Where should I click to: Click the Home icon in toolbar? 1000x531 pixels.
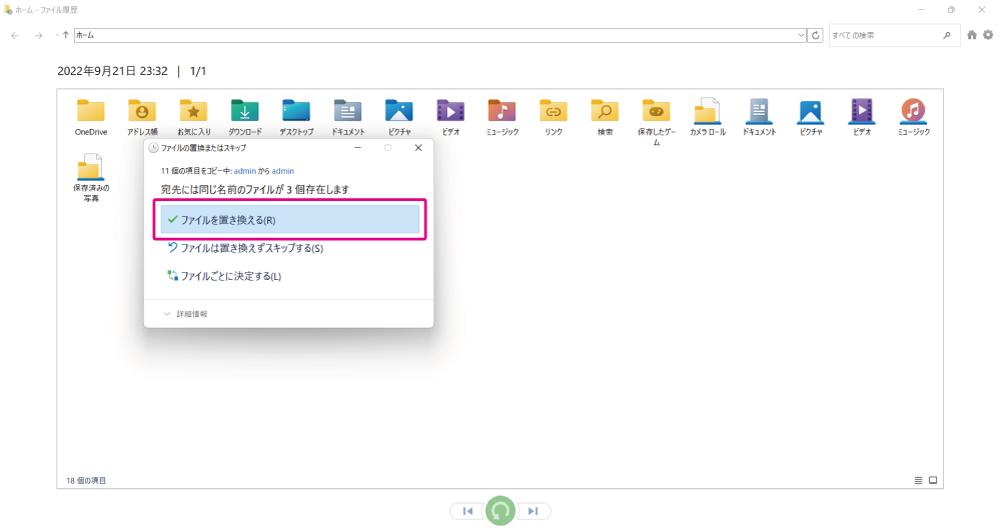972,35
